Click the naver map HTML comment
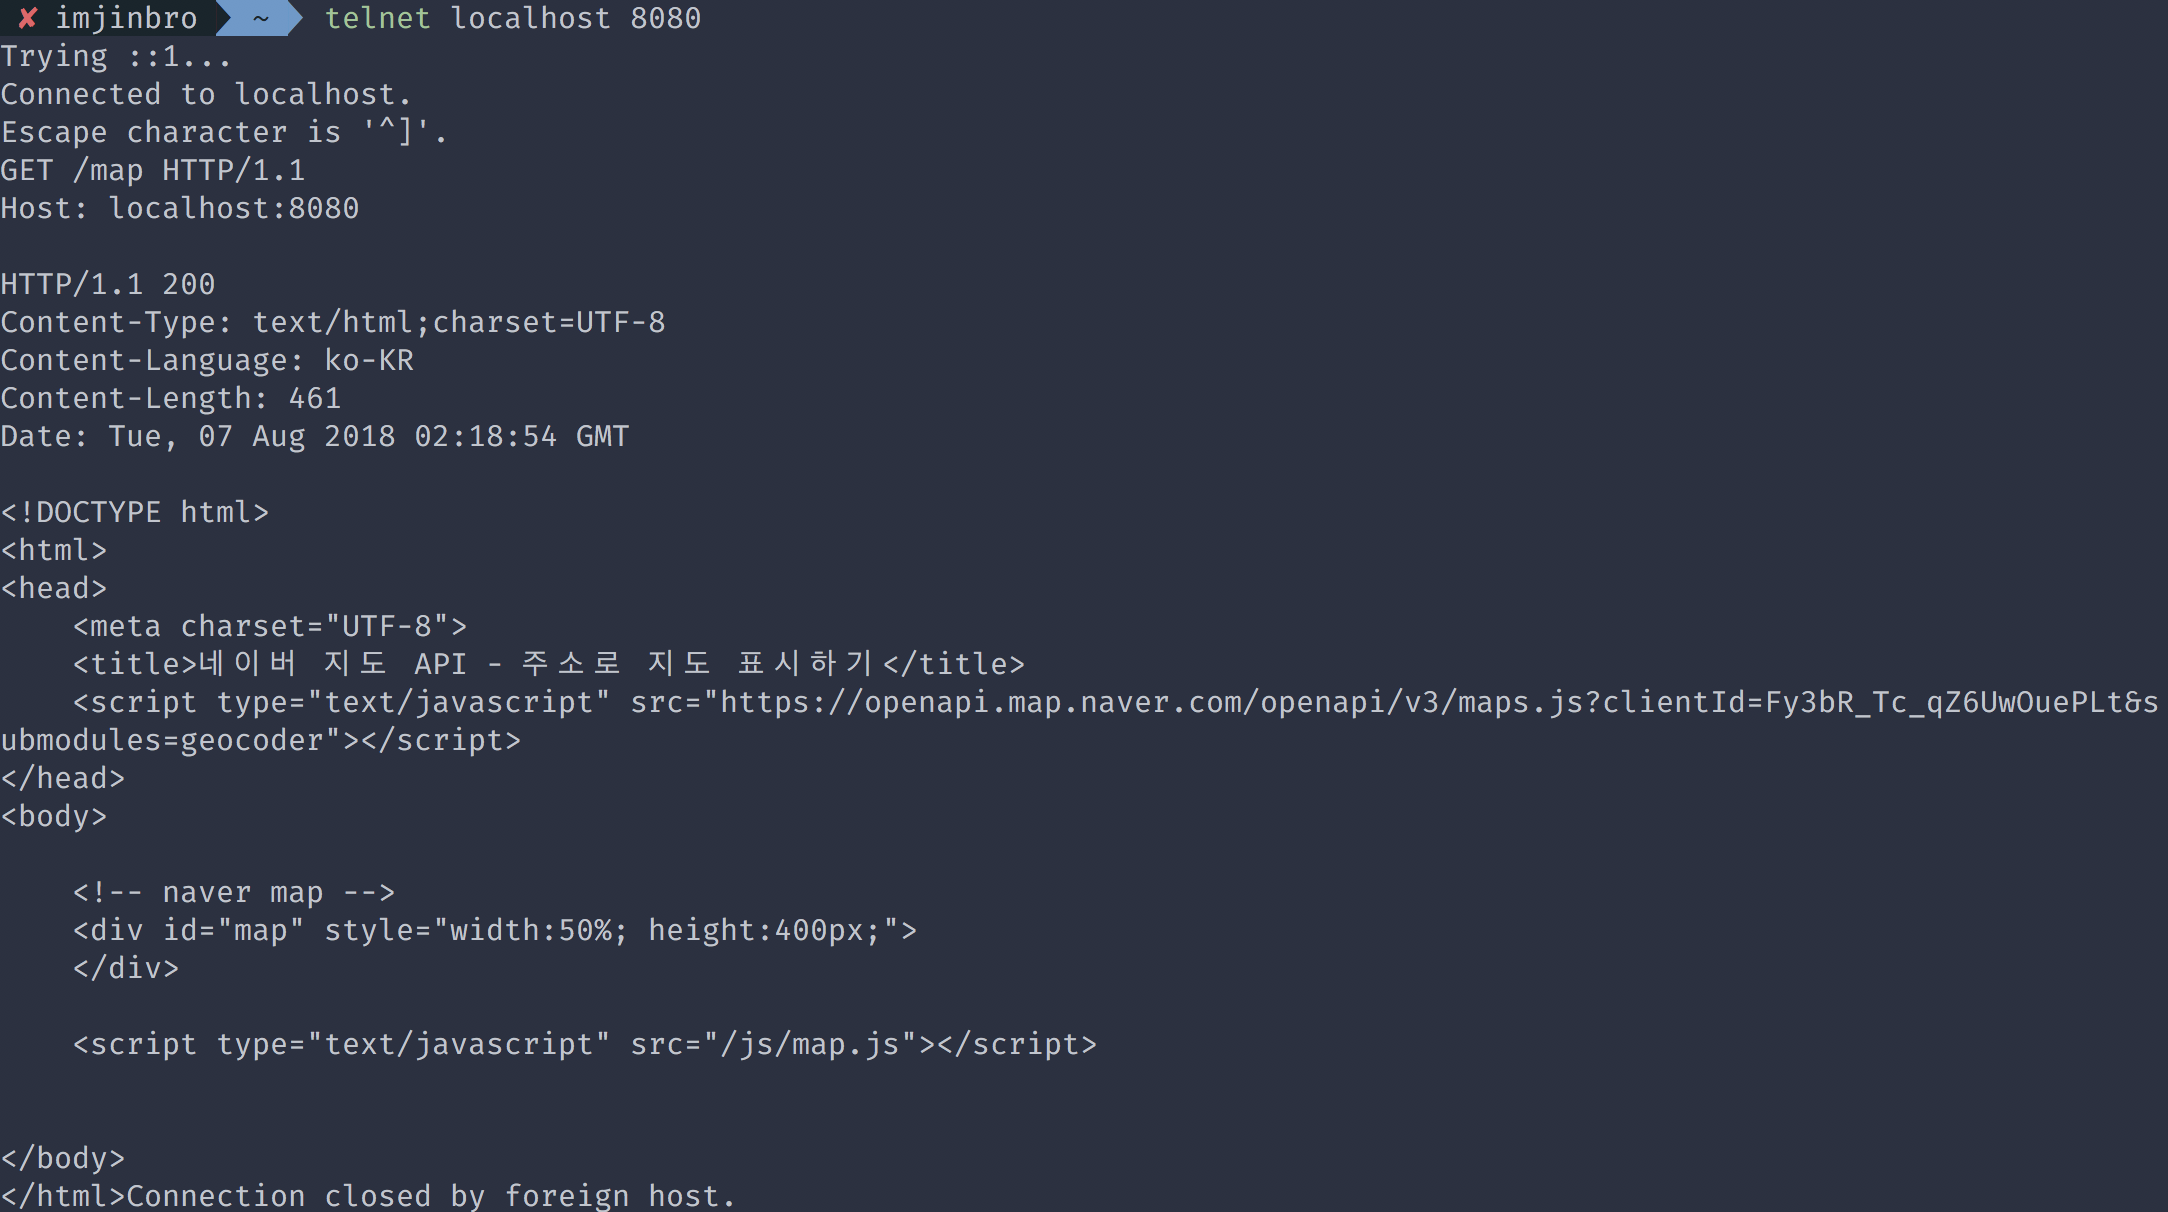Viewport: 2168px width, 1212px height. coord(234,892)
